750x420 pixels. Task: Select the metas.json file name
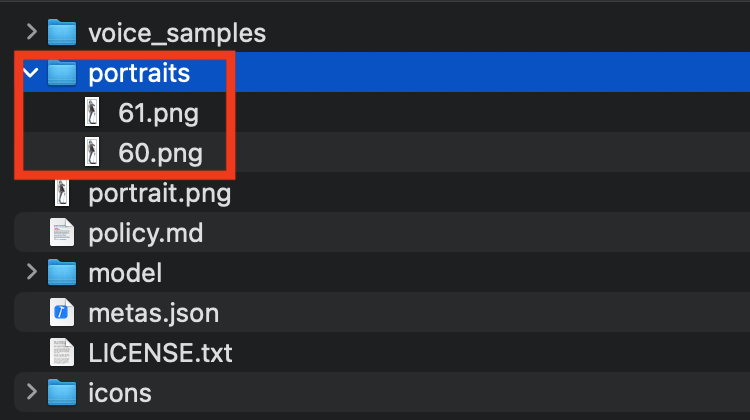pos(154,313)
